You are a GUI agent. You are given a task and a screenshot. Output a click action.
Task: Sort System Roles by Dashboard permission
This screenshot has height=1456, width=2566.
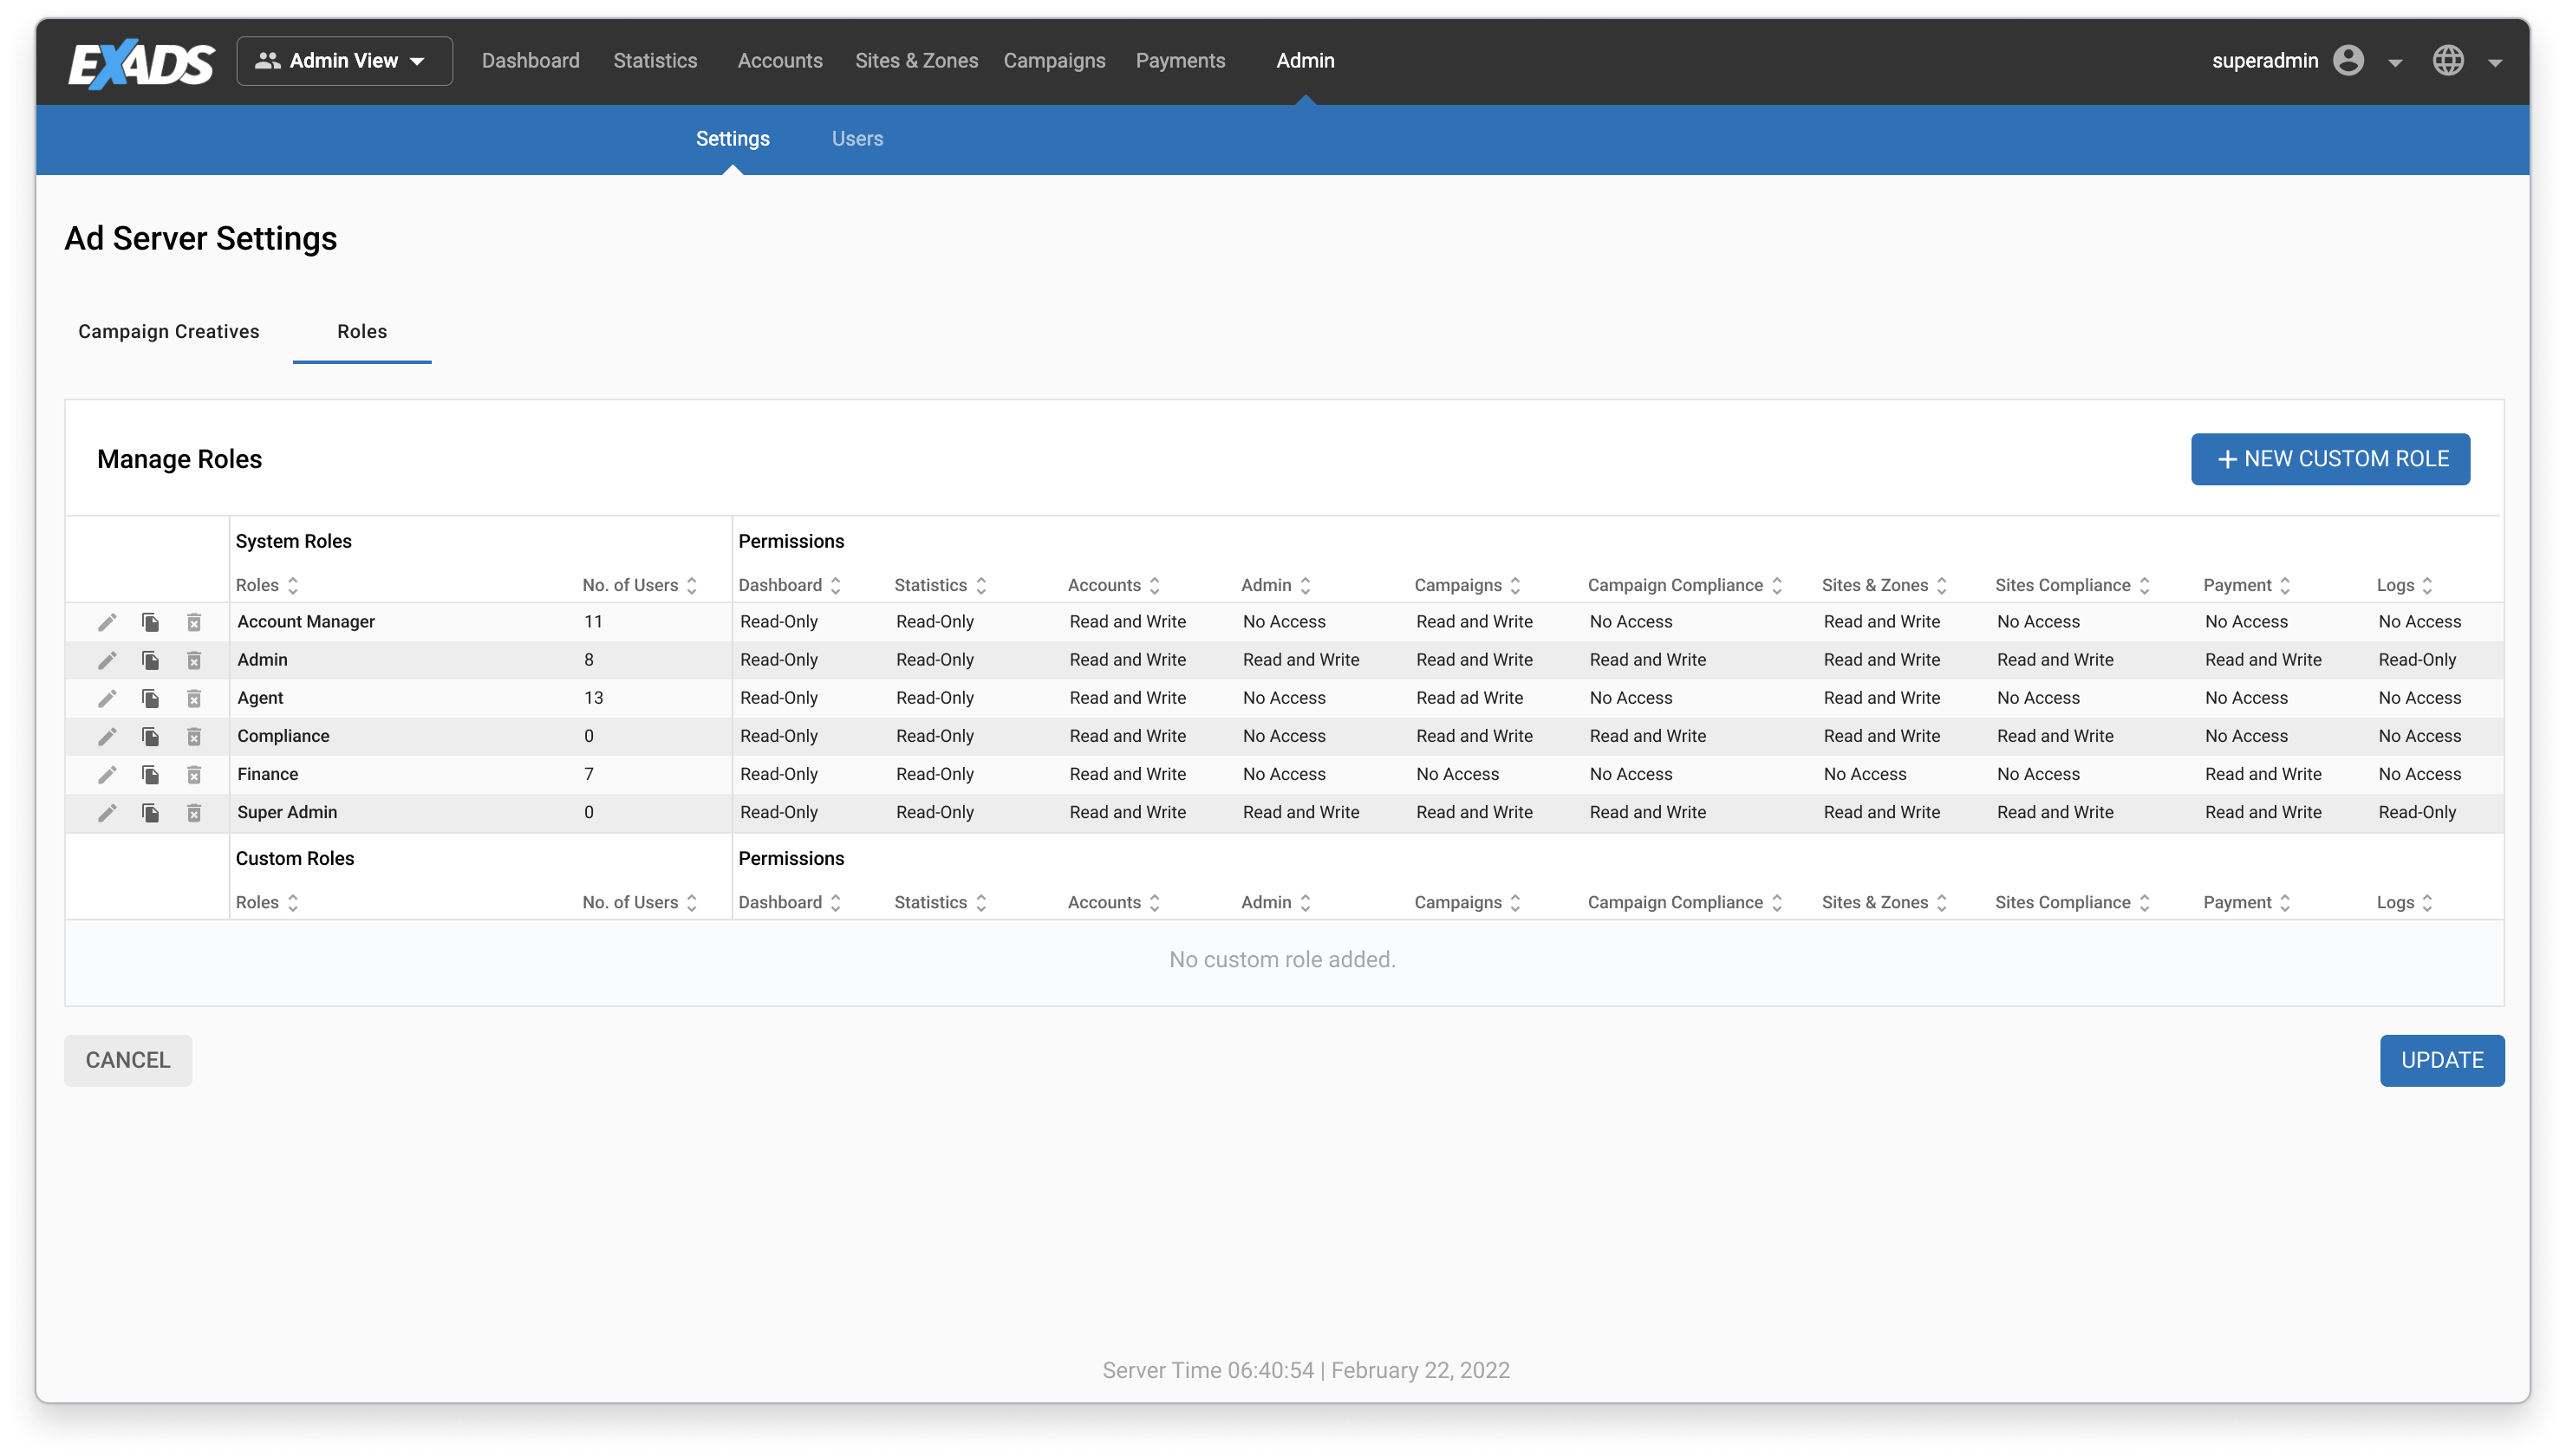pos(835,585)
